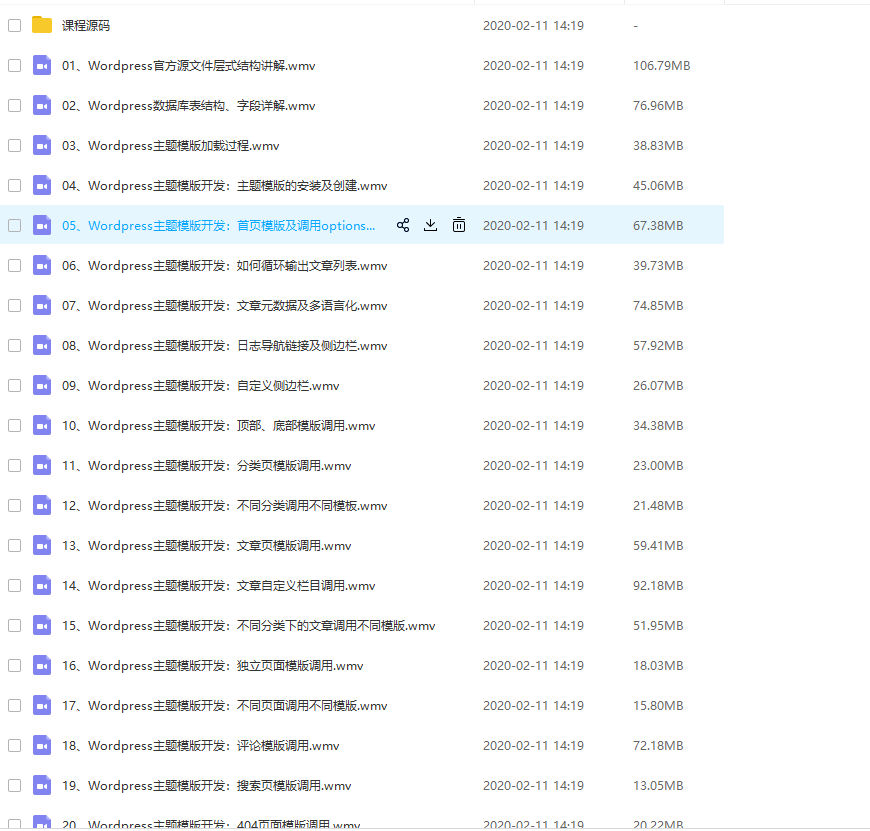Click file name 14 文章自定义栏目调用.wmv
The height and width of the screenshot is (831, 870).
point(219,585)
